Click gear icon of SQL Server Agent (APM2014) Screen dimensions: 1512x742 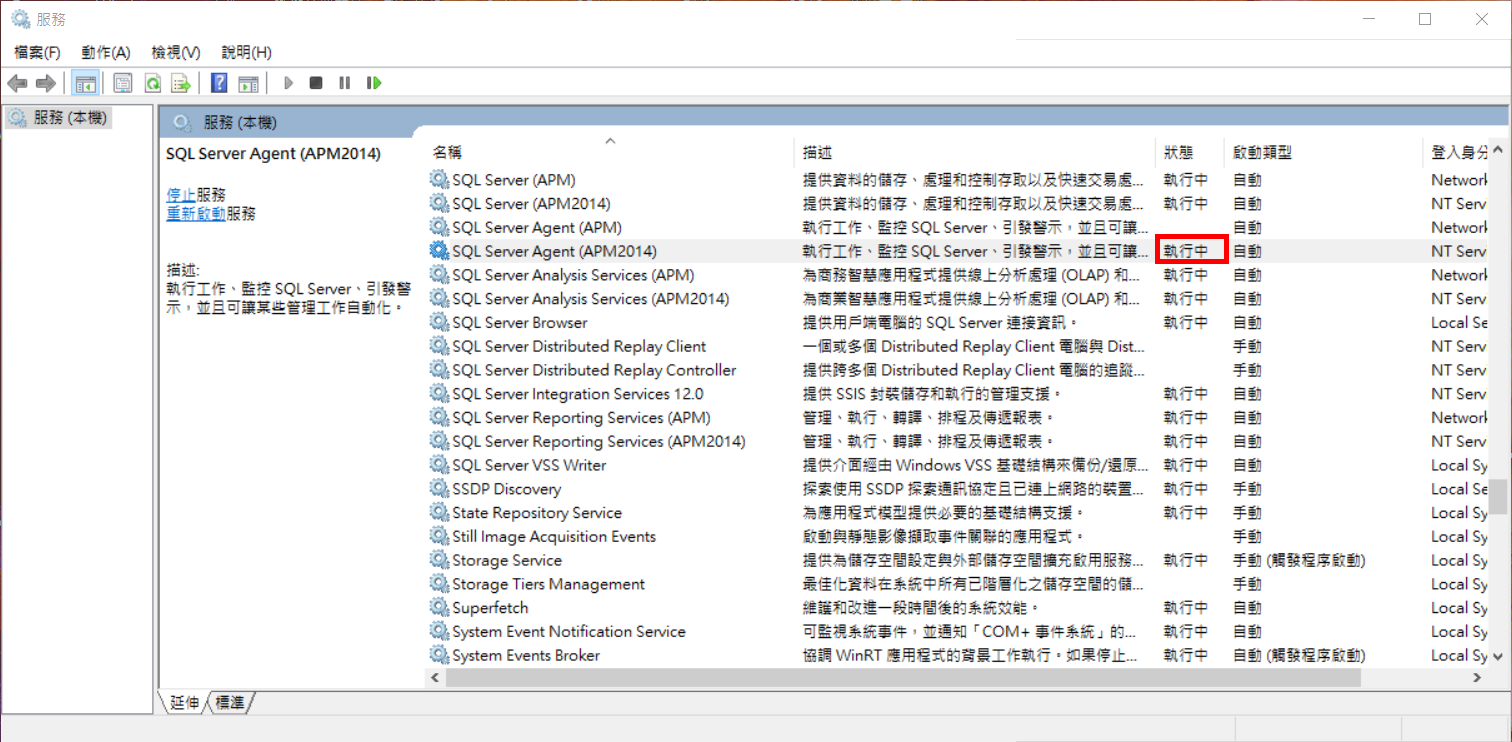[x=439, y=251]
